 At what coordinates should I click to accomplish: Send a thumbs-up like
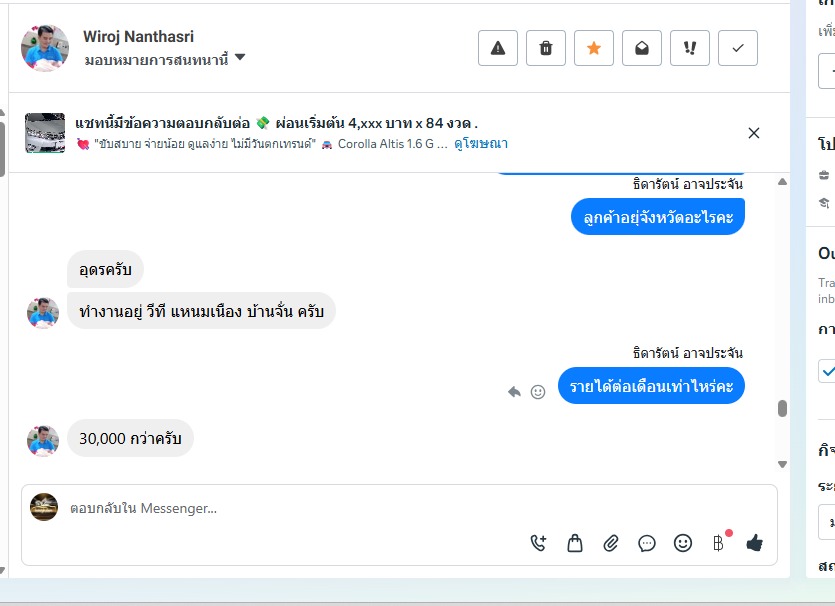(x=755, y=543)
